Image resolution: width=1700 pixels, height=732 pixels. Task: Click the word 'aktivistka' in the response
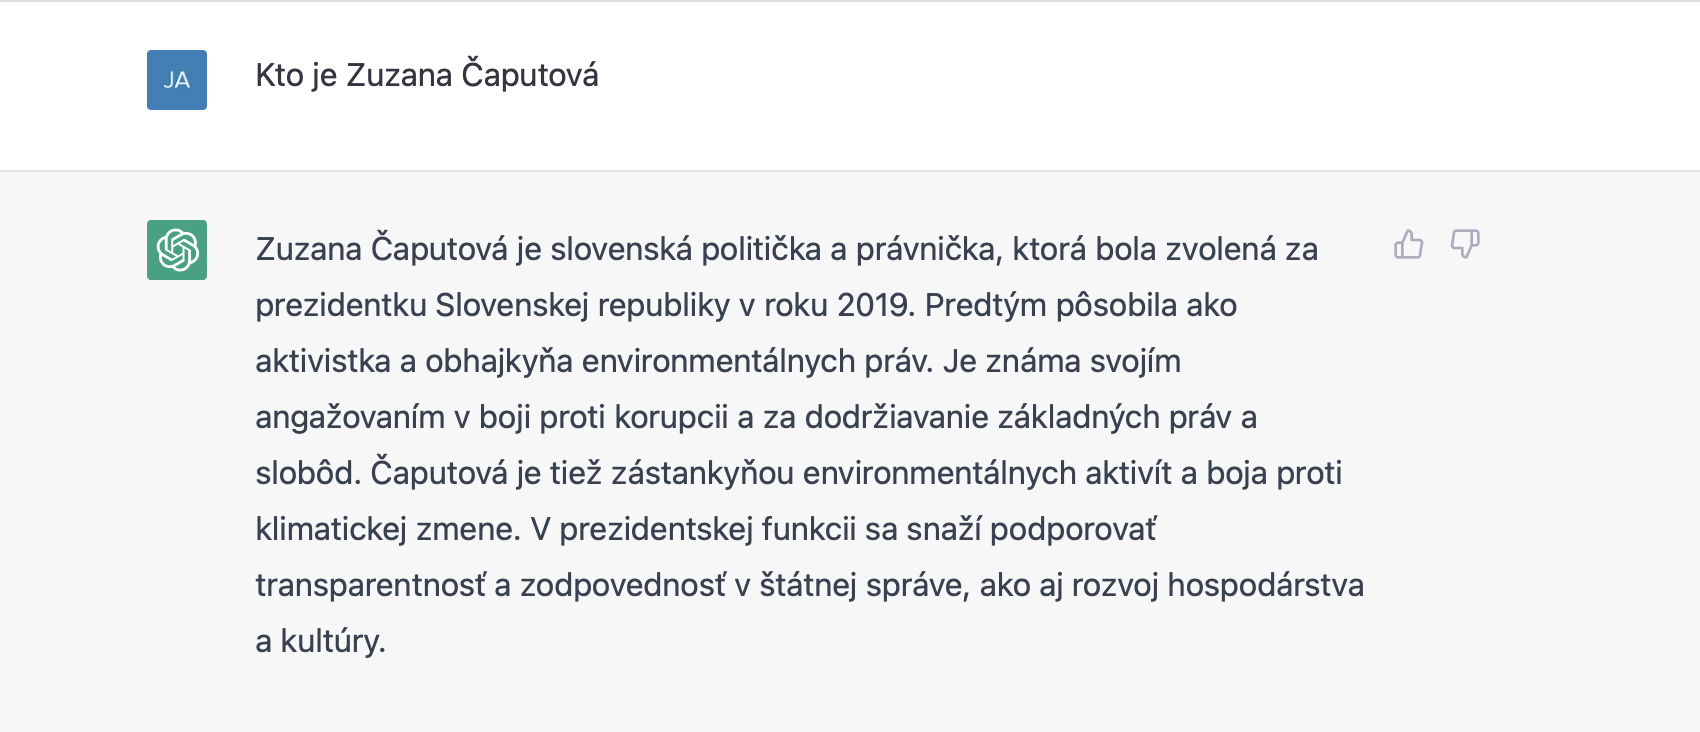[x=323, y=361]
